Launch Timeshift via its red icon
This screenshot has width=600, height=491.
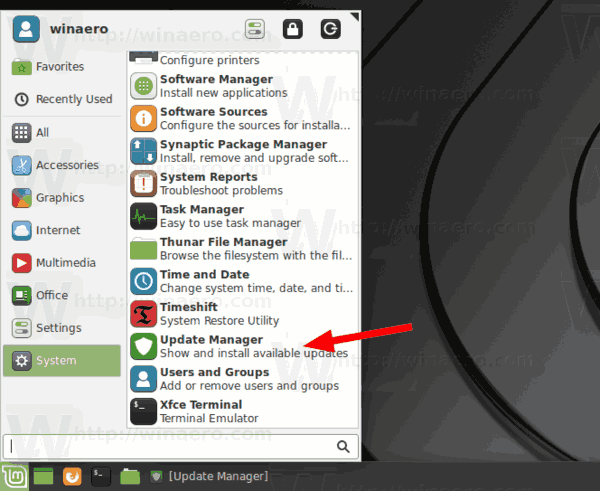coord(143,314)
